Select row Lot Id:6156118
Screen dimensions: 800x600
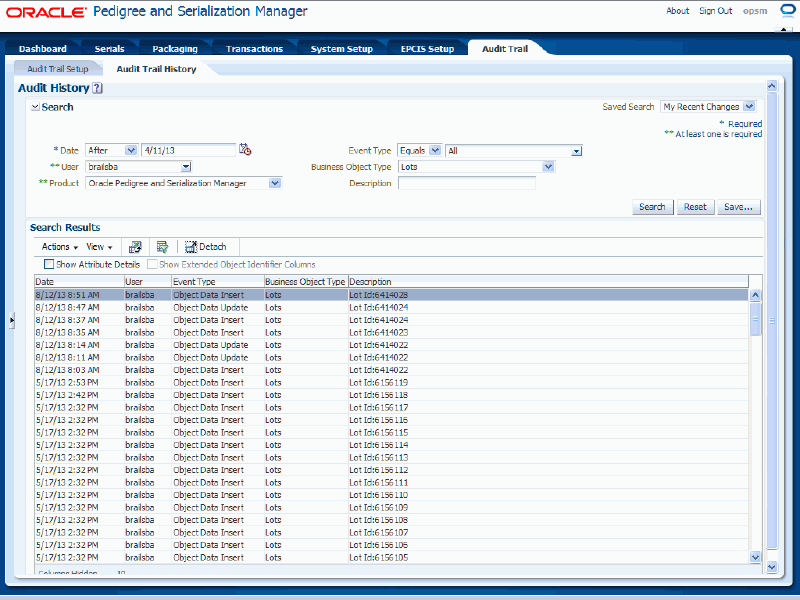coord(391,395)
